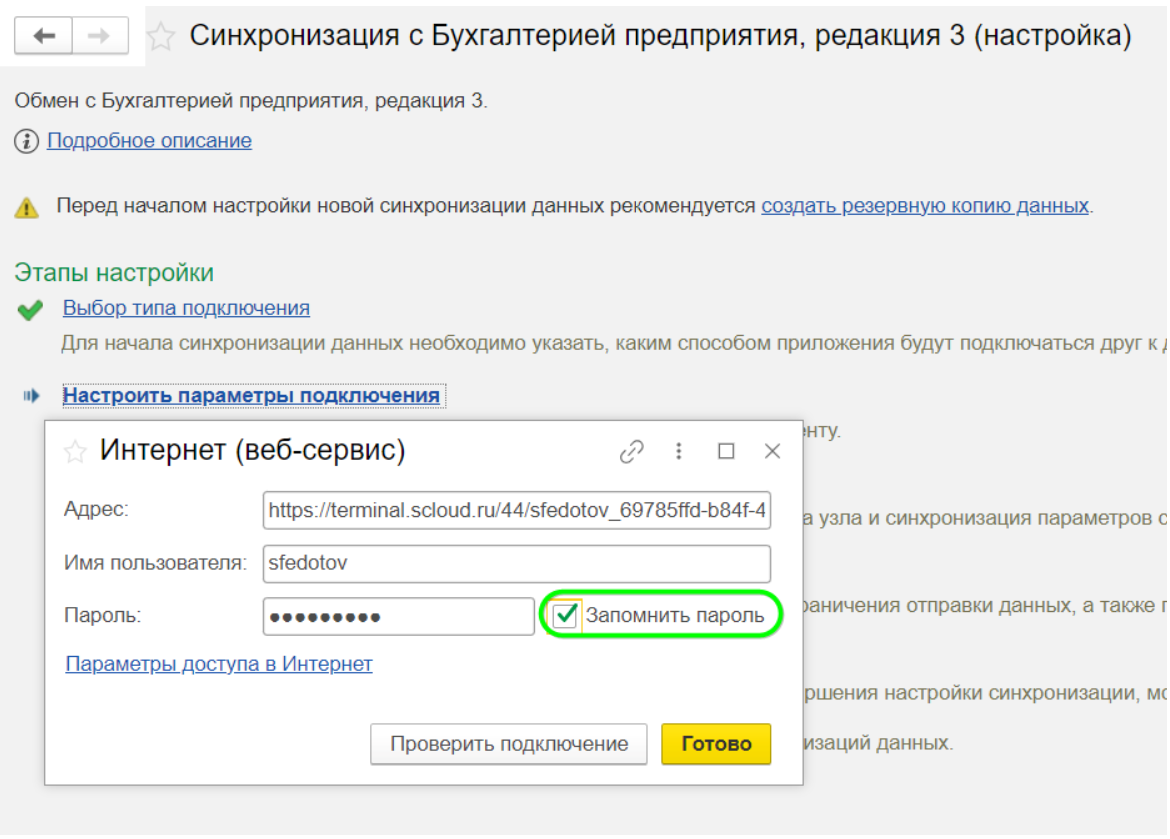This screenshot has width=1170, height=839.
Task: Open the three-dot menu in the dialog header
Action: (679, 452)
